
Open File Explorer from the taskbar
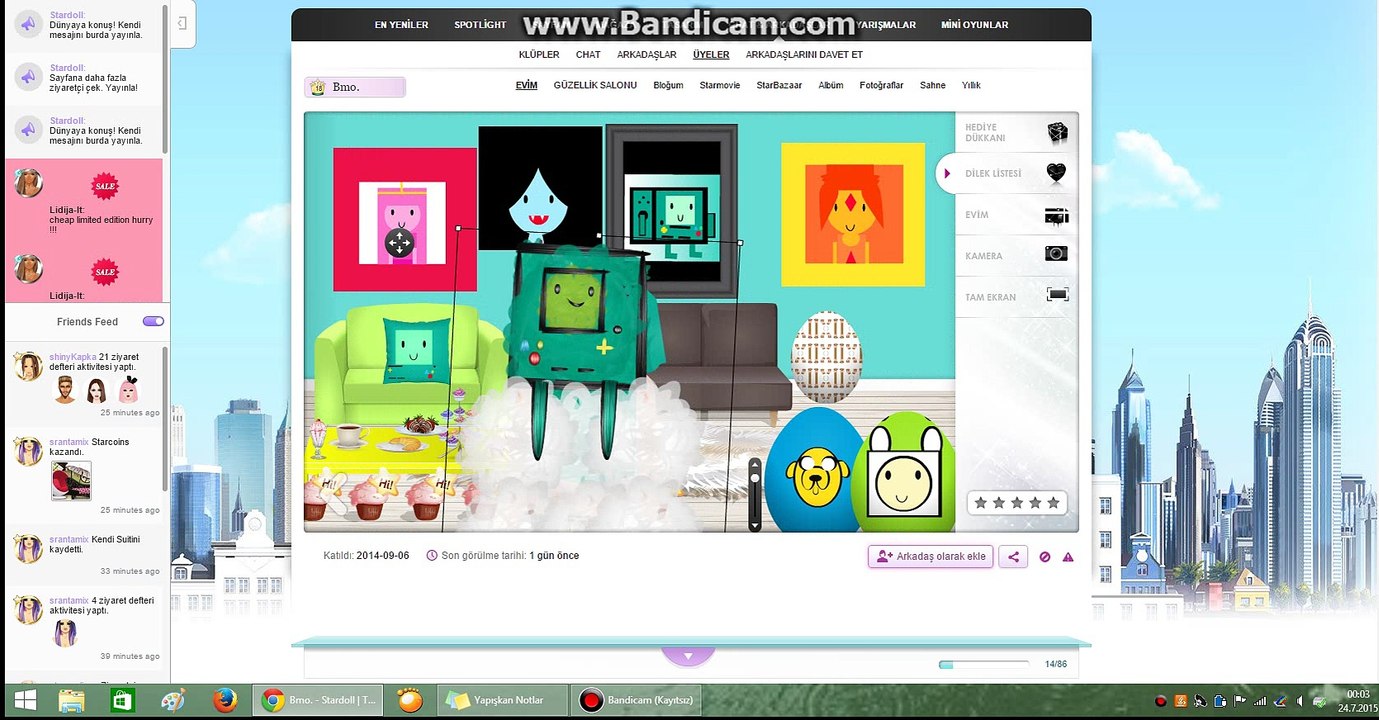(71, 700)
